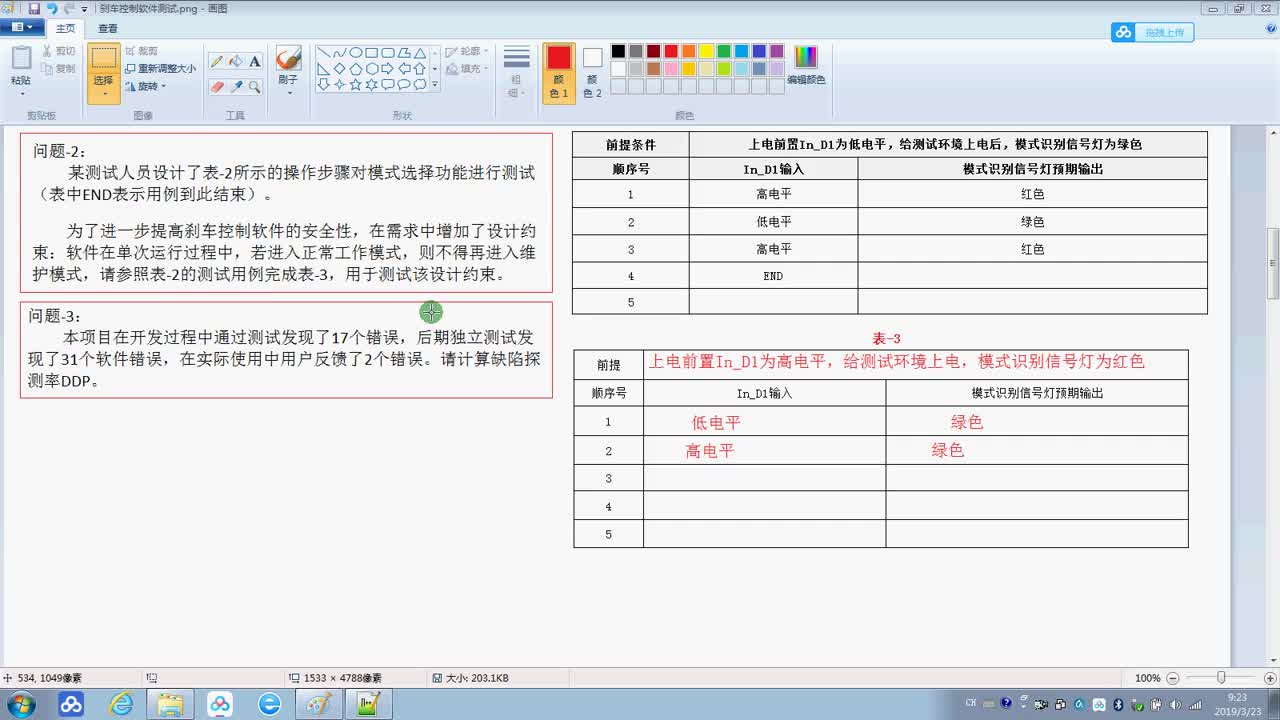Pick the black color swatch
The width and height of the screenshot is (1280, 720).
click(618, 51)
